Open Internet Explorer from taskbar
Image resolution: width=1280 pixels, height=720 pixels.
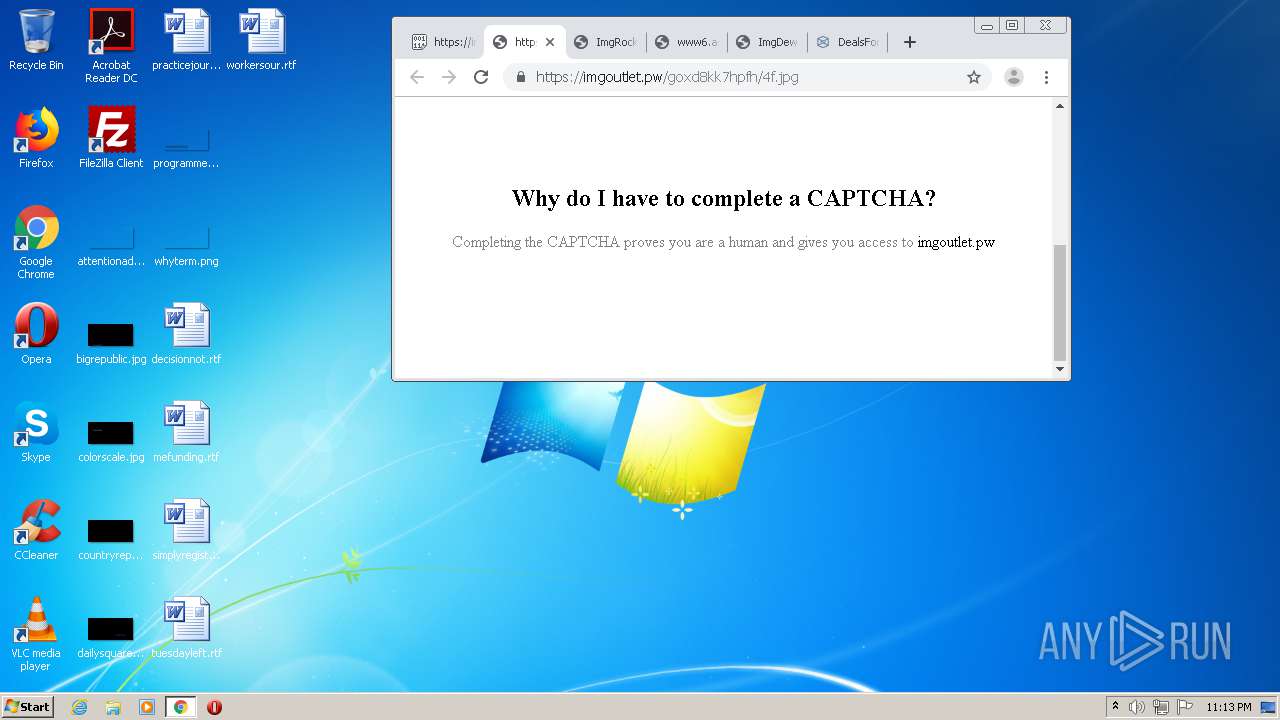79,707
